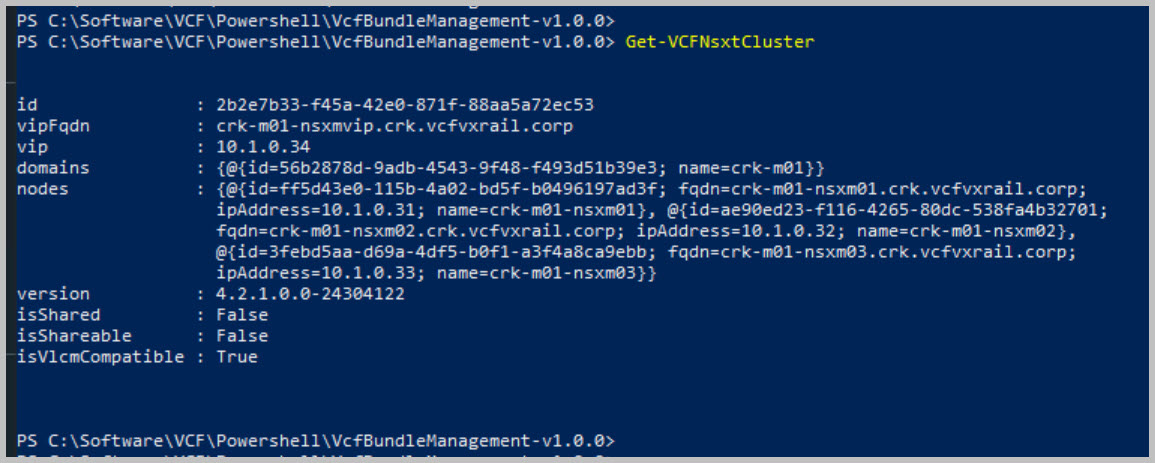This screenshot has height=463, width=1155.
Task: Click the nodes field label
Action: (43, 189)
